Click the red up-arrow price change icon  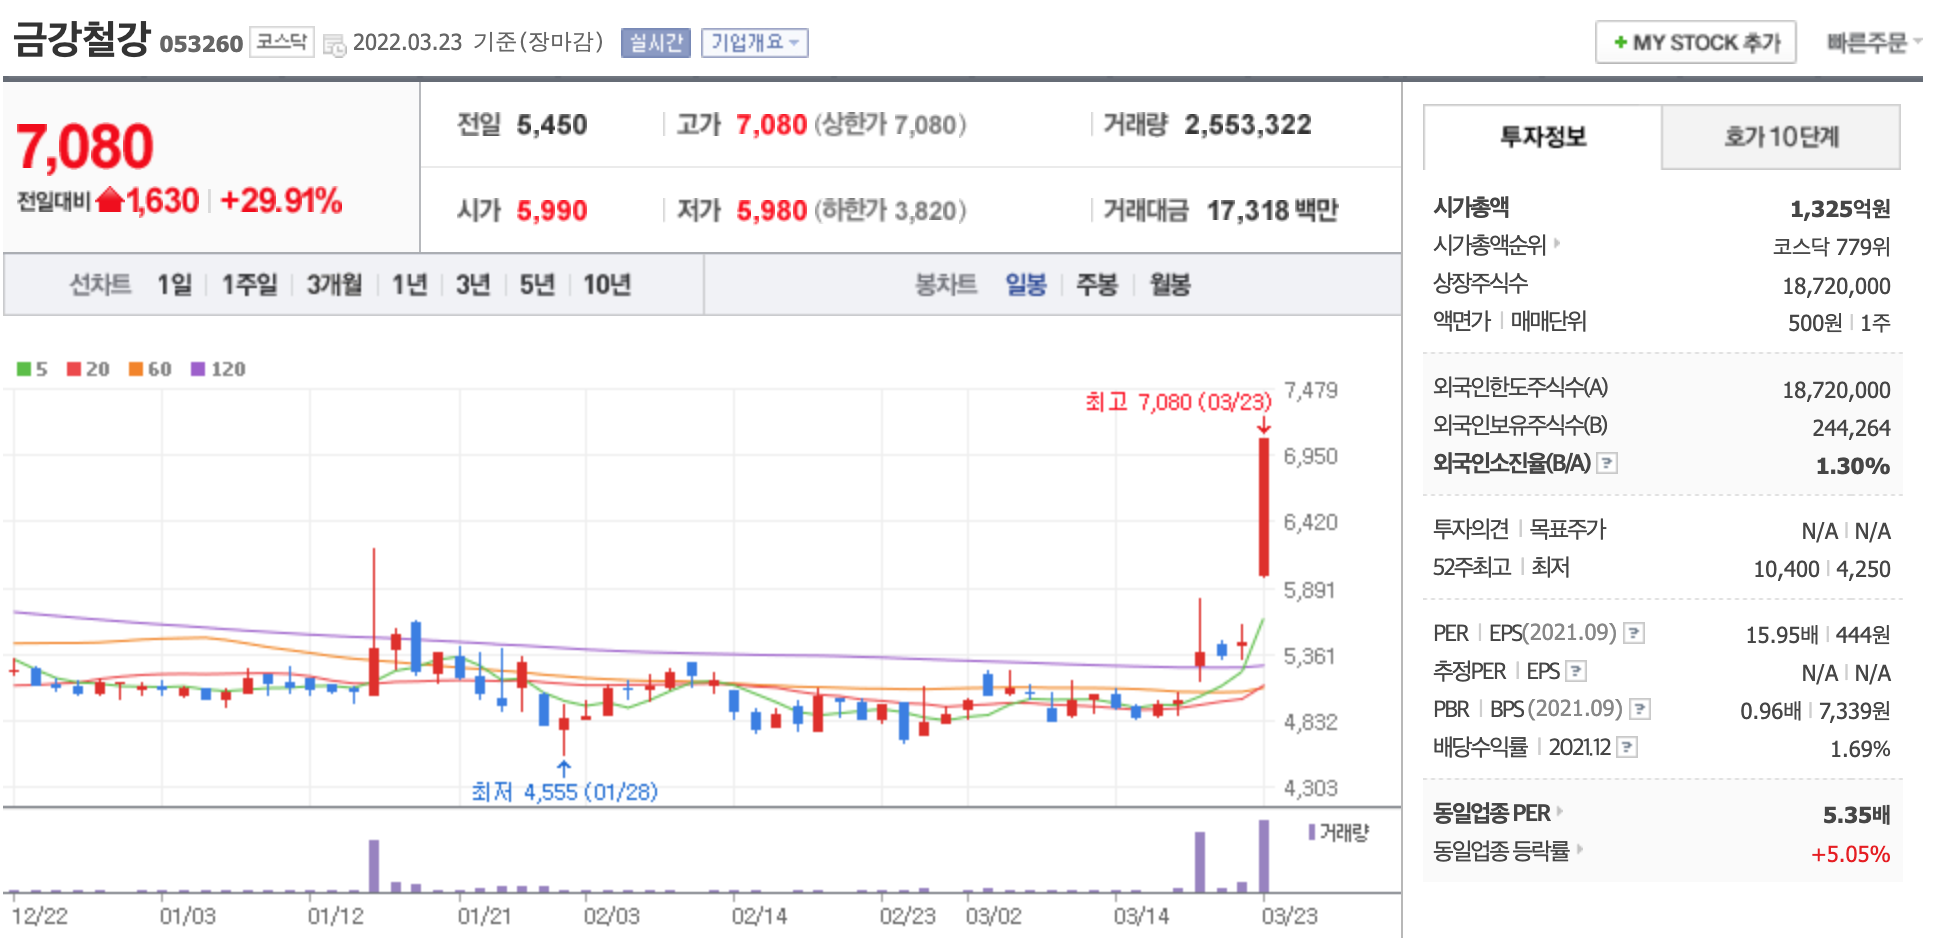(x=110, y=200)
